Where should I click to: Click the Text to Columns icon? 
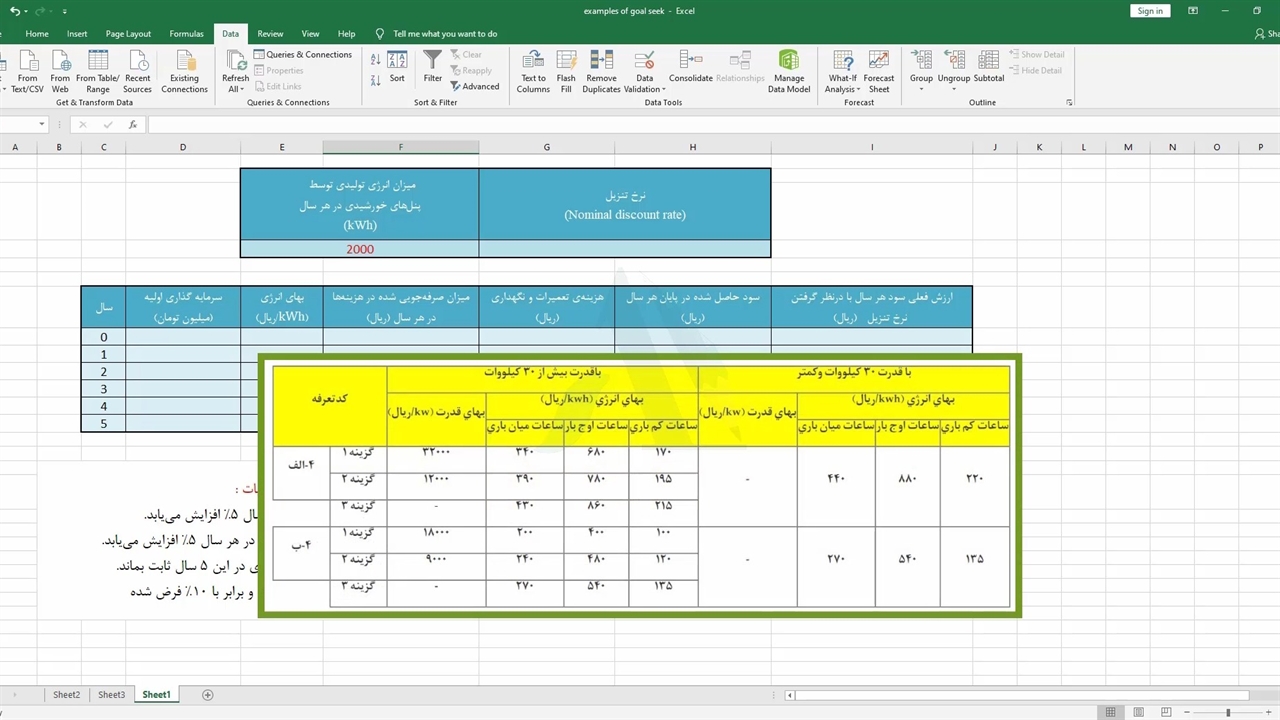tap(533, 61)
